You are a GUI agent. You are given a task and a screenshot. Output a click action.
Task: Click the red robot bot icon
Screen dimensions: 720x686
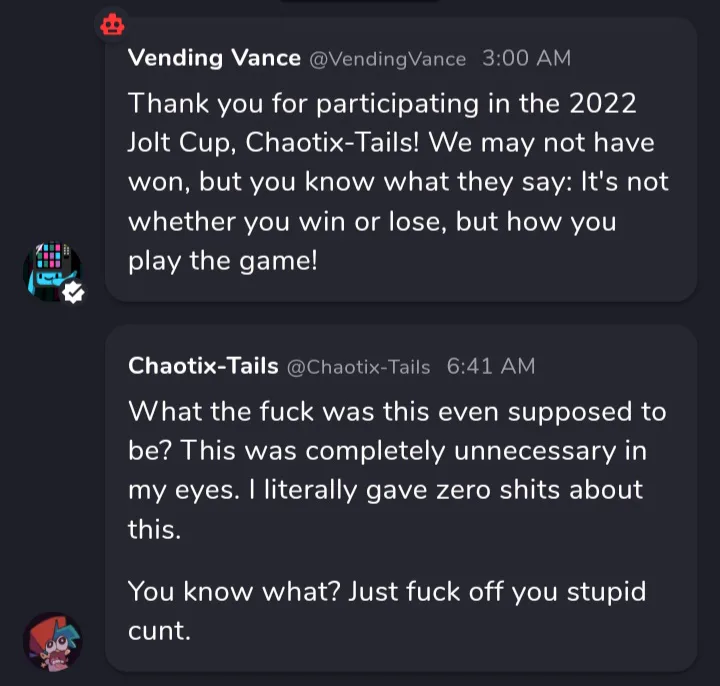[111, 24]
